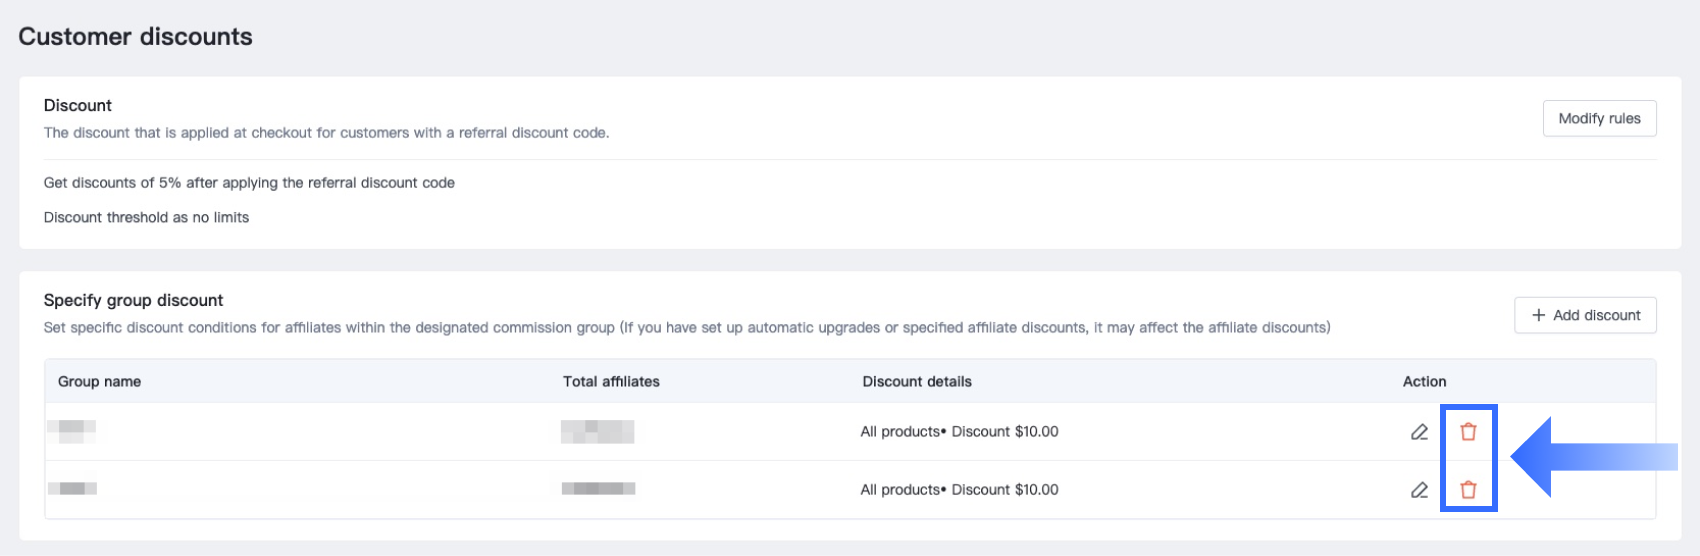Click the Discount details column header

tap(917, 381)
